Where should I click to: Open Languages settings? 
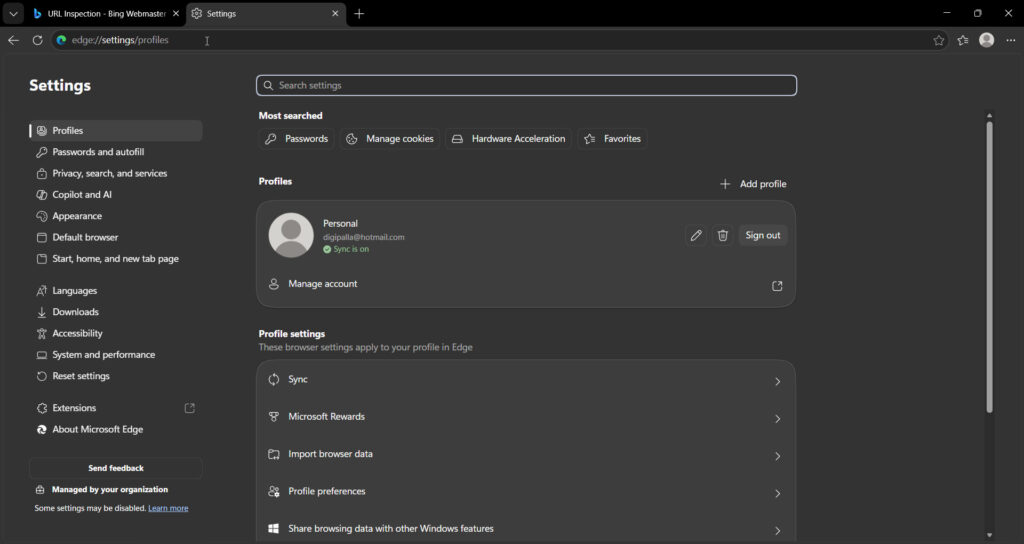[116, 291]
